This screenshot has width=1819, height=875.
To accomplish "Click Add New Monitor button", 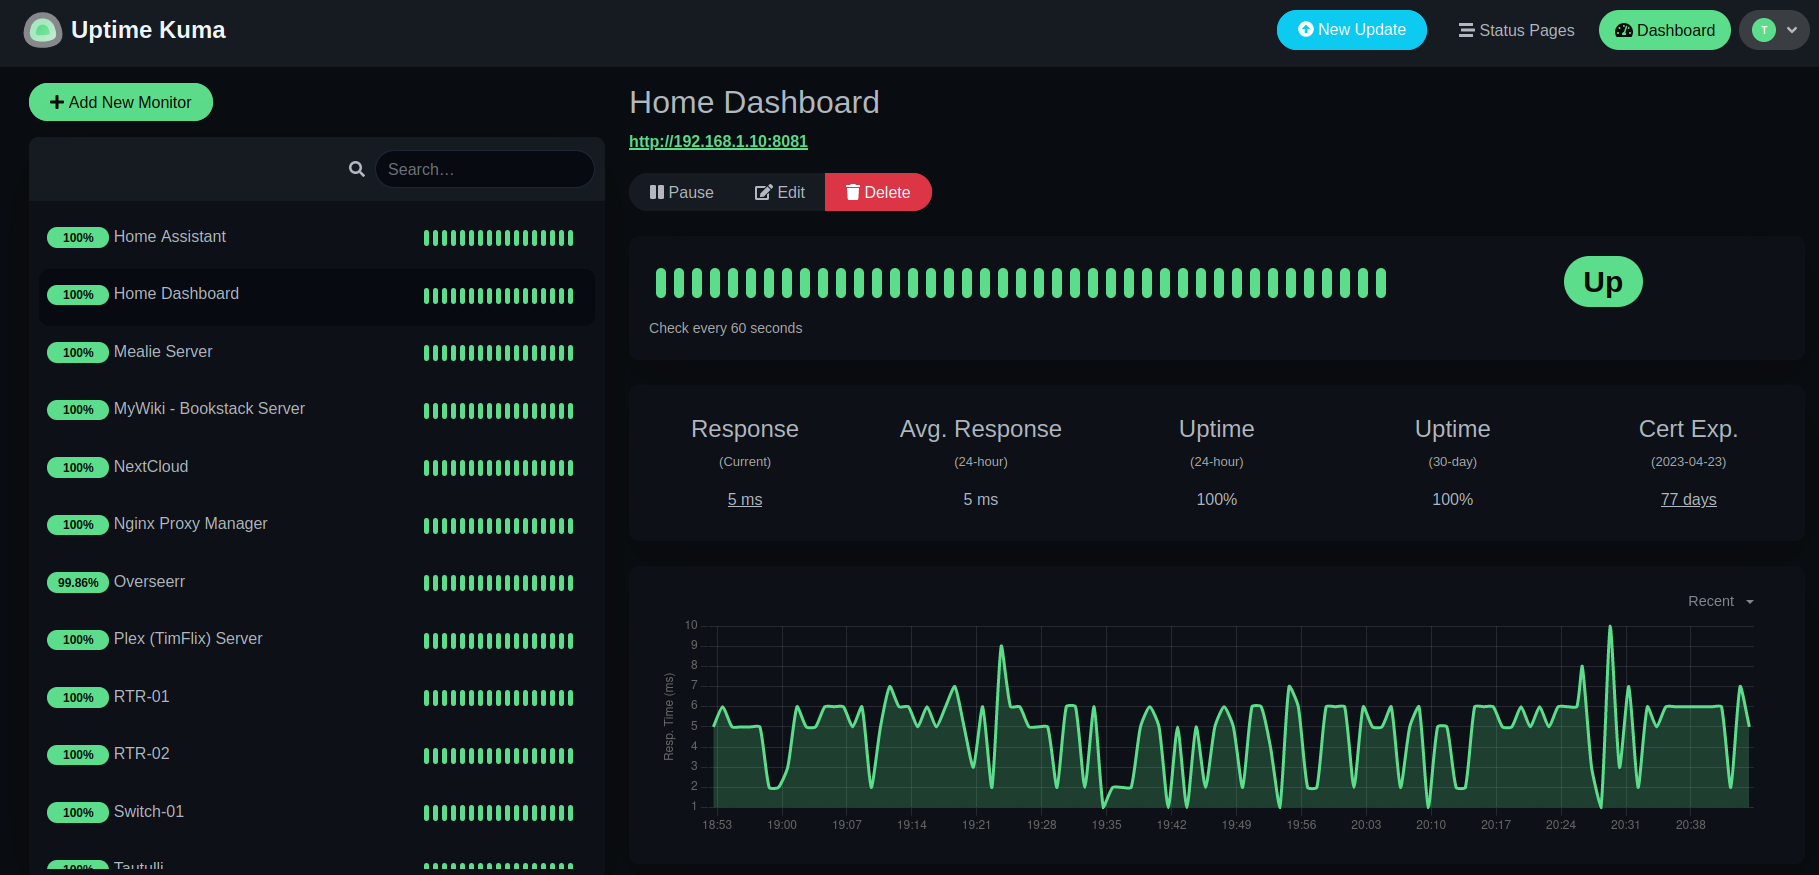I will point(121,102).
